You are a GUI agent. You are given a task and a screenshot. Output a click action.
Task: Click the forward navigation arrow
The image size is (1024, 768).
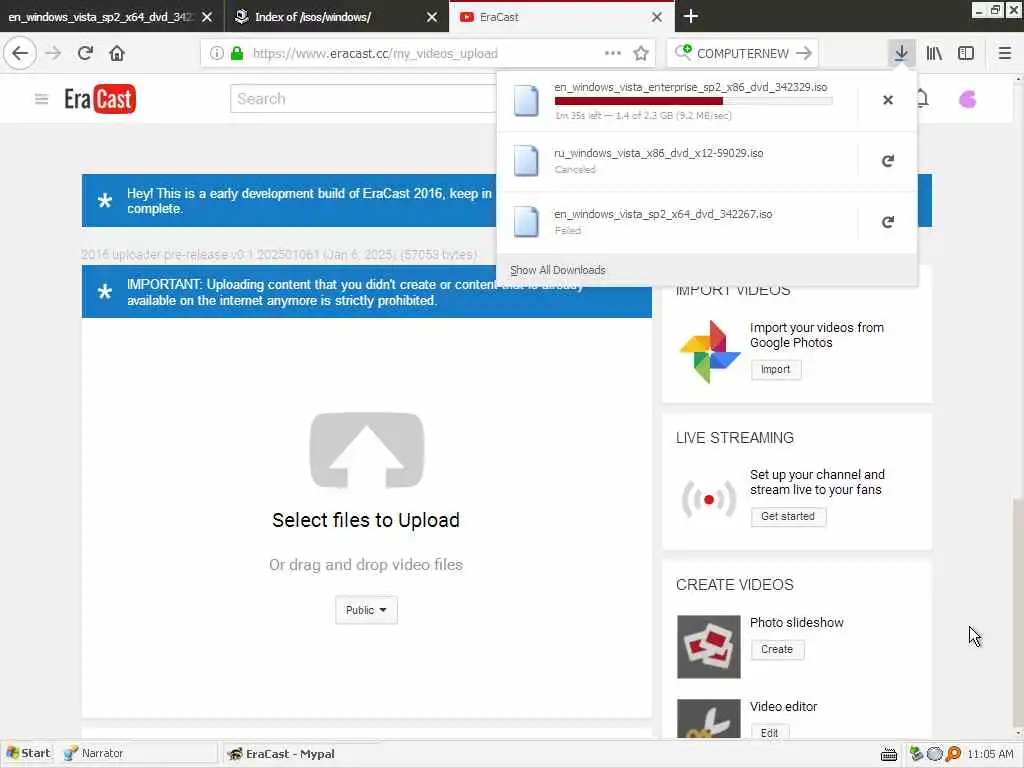pos(53,53)
